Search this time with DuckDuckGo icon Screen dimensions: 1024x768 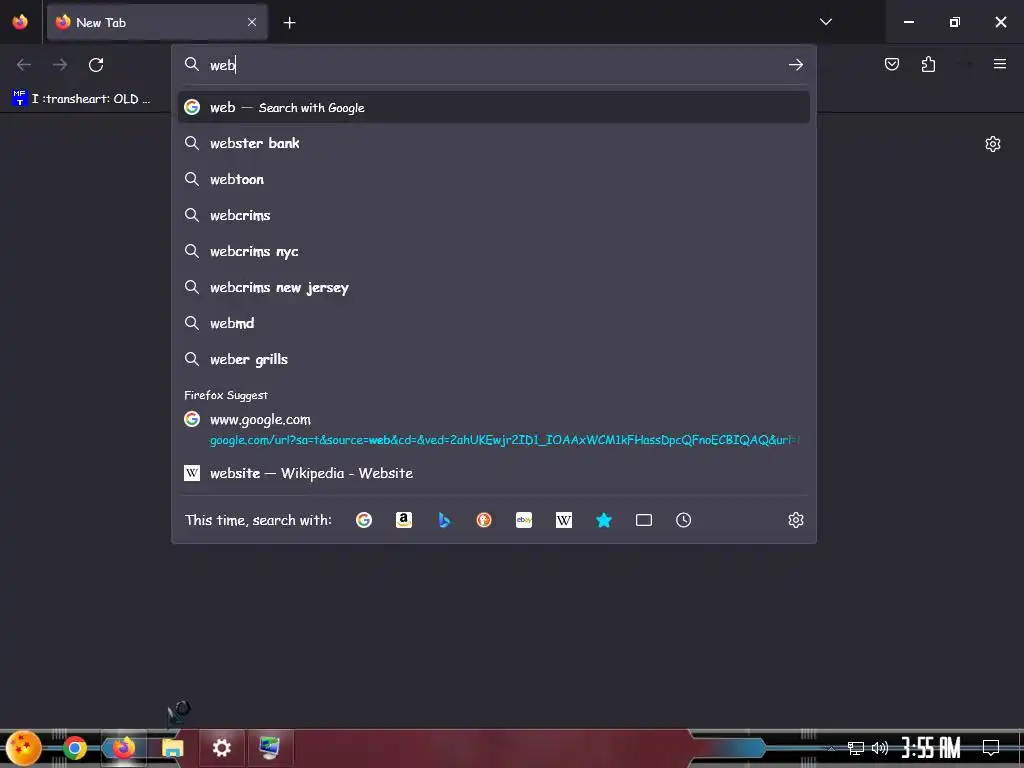(484, 520)
